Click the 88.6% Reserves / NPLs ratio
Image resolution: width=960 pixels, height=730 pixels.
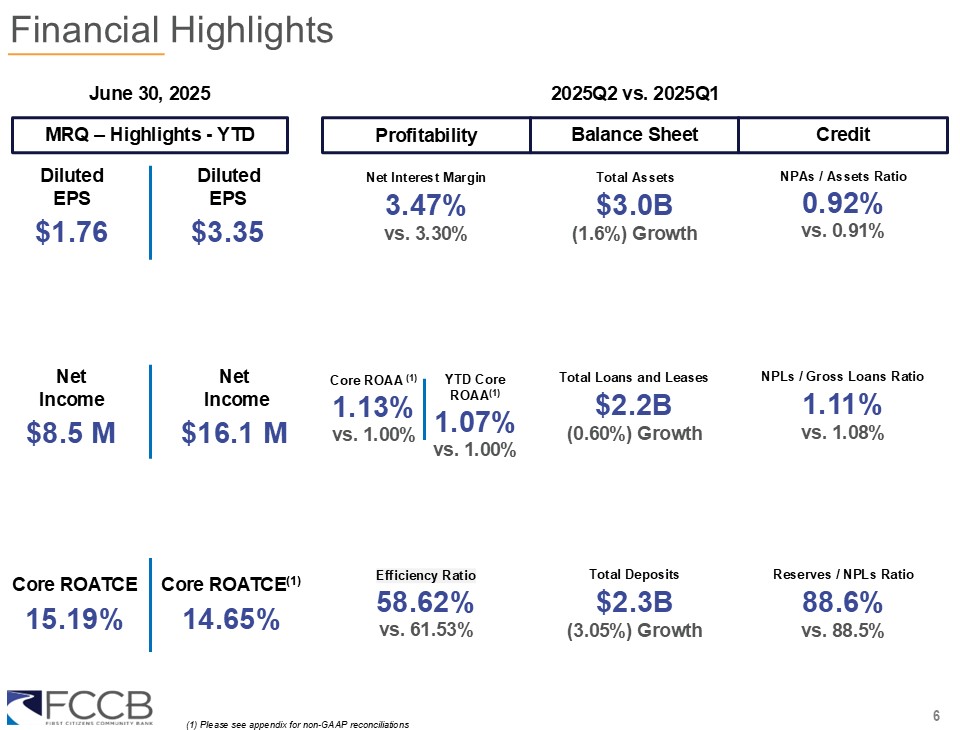(x=842, y=603)
